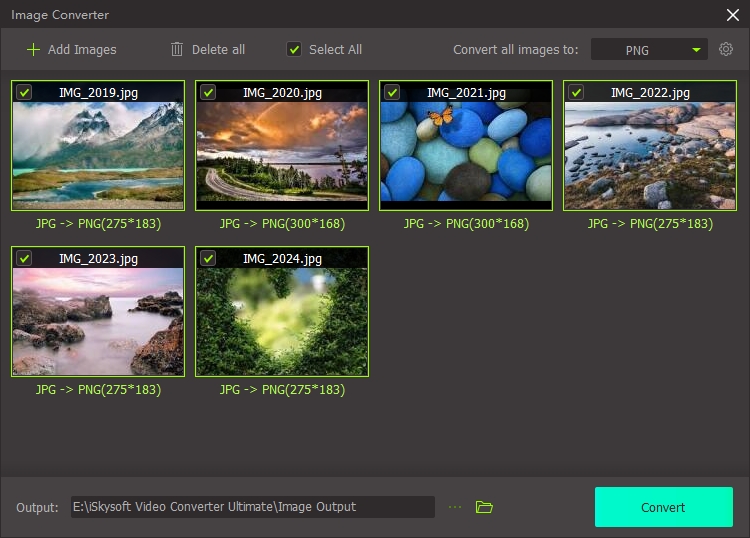
Task: Open conversion settings gear icon
Action: [726, 49]
